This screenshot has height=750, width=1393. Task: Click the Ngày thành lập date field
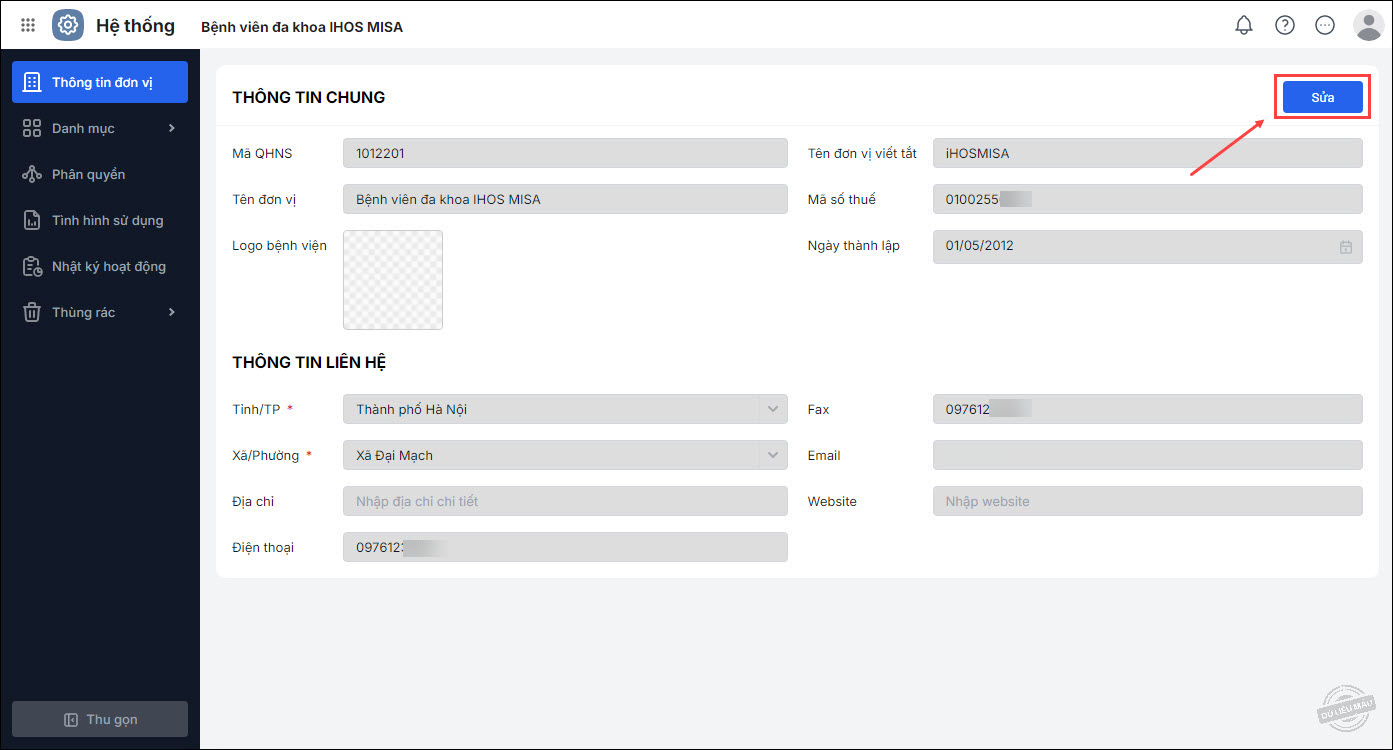pos(1148,246)
